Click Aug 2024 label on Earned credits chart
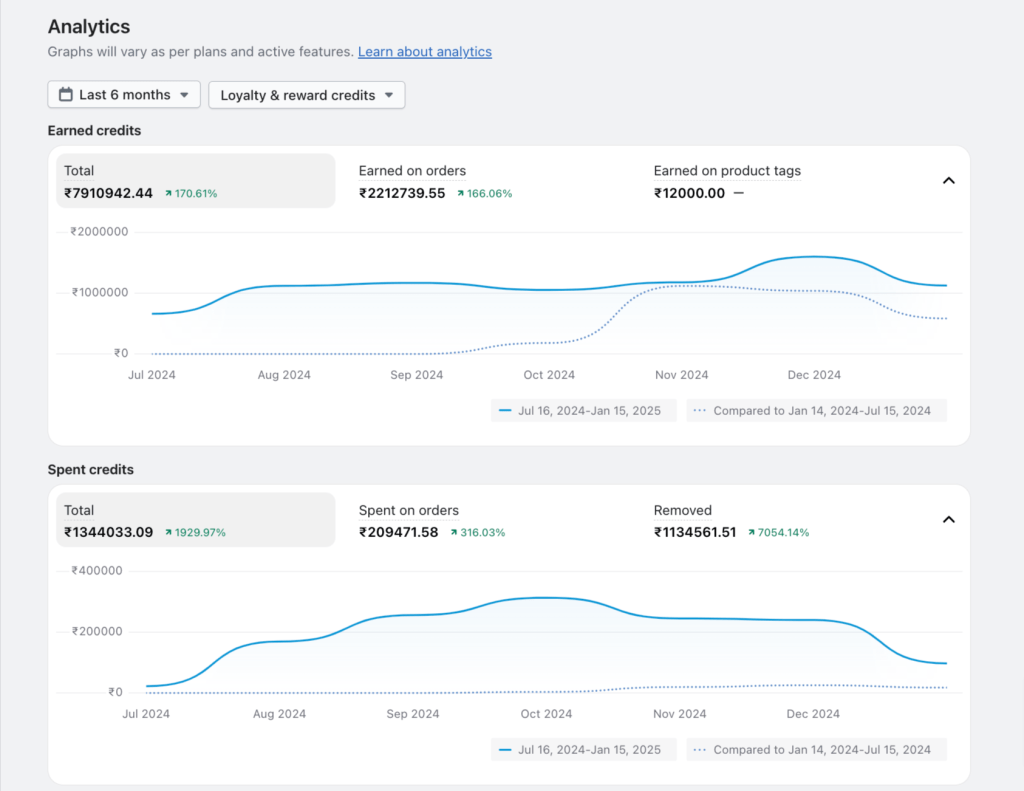The width and height of the screenshot is (1024, 791). pyautogui.click(x=284, y=375)
